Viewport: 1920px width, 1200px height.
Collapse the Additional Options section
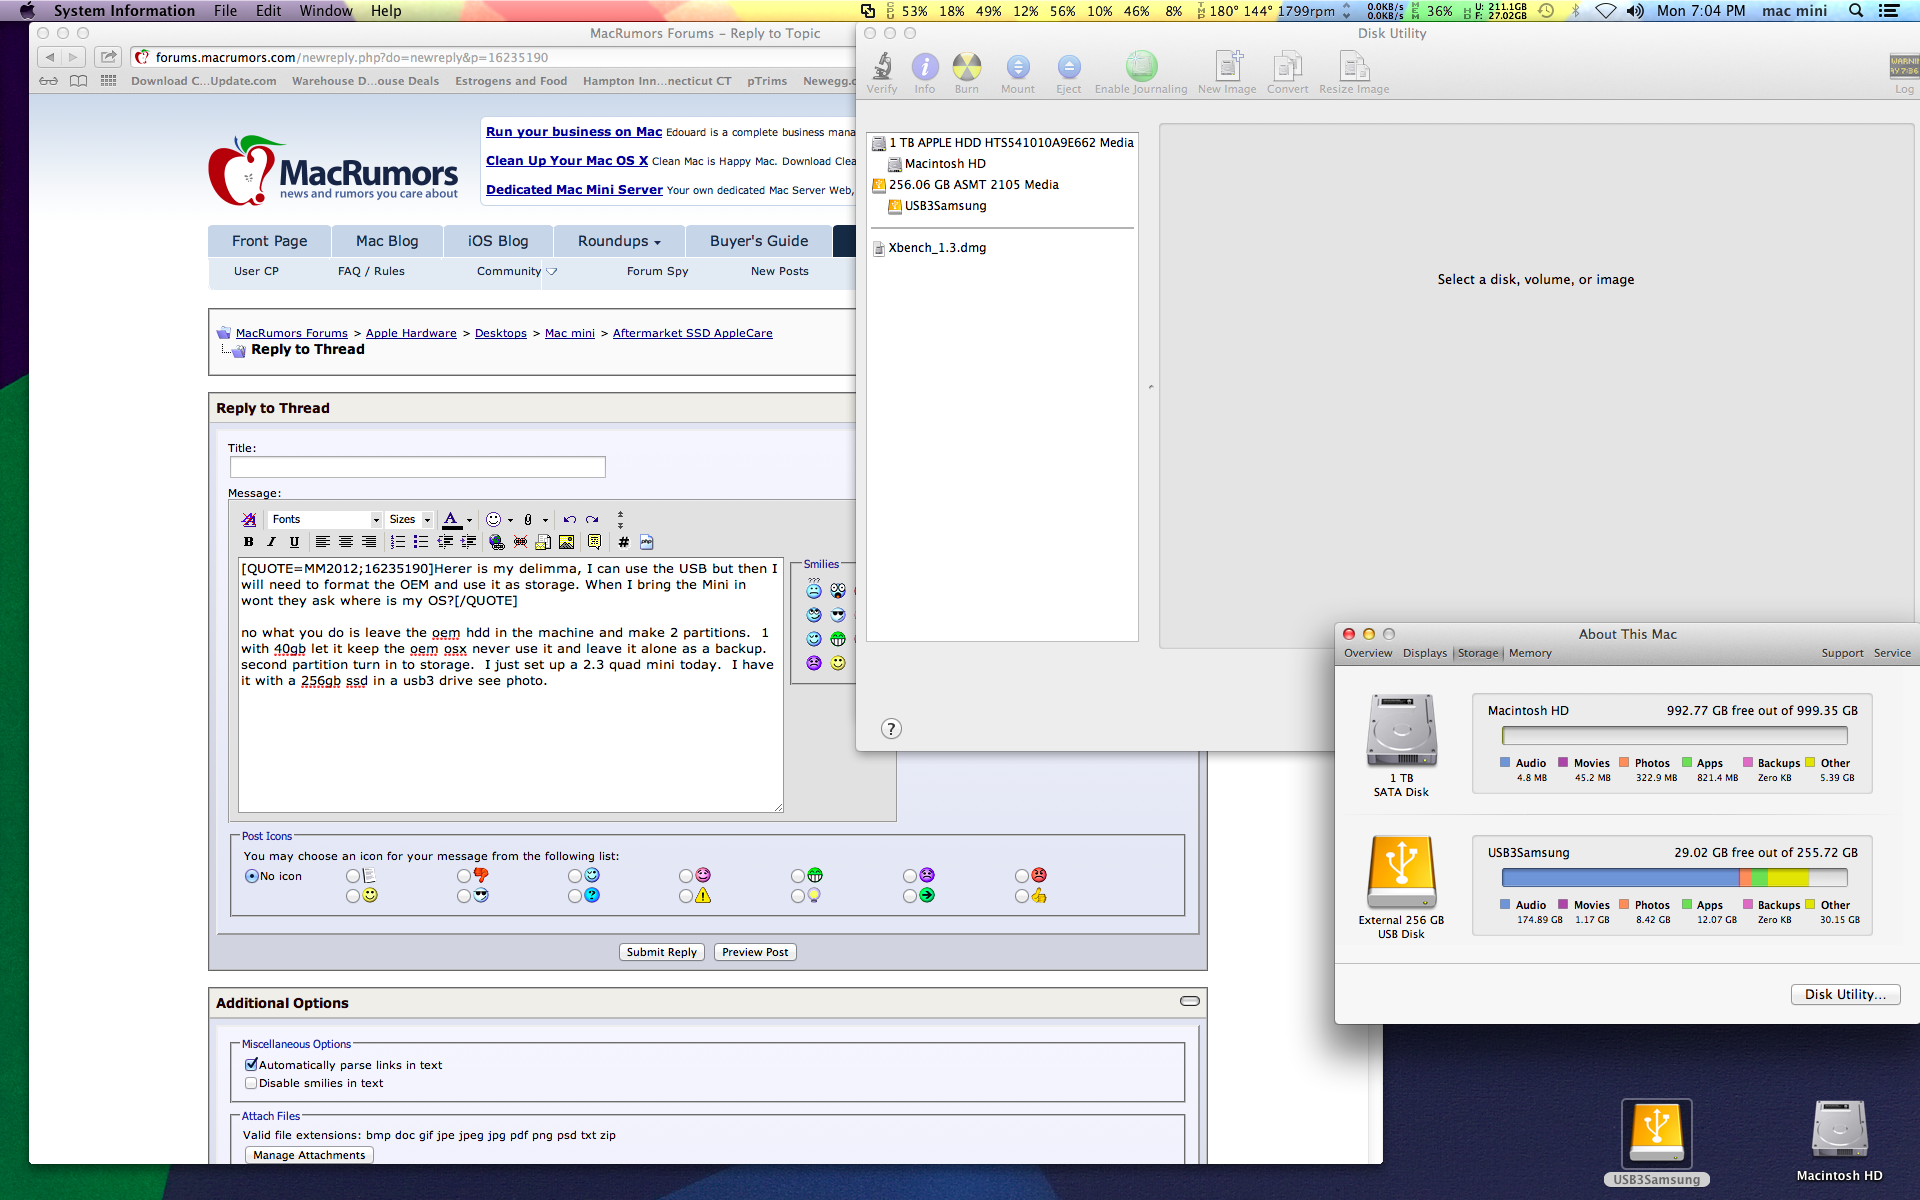click(1190, 1002)
